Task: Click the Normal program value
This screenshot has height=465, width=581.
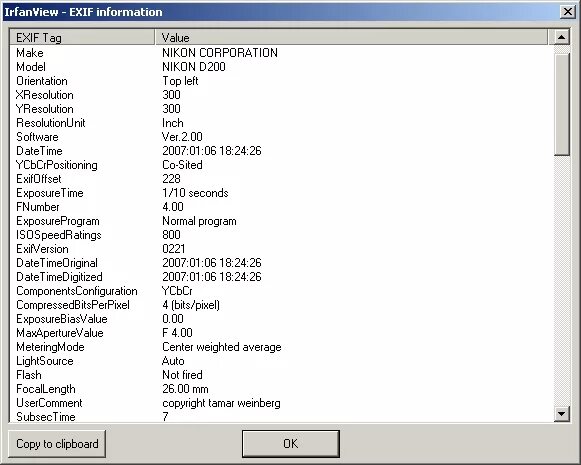Action: tap(199, 221)
